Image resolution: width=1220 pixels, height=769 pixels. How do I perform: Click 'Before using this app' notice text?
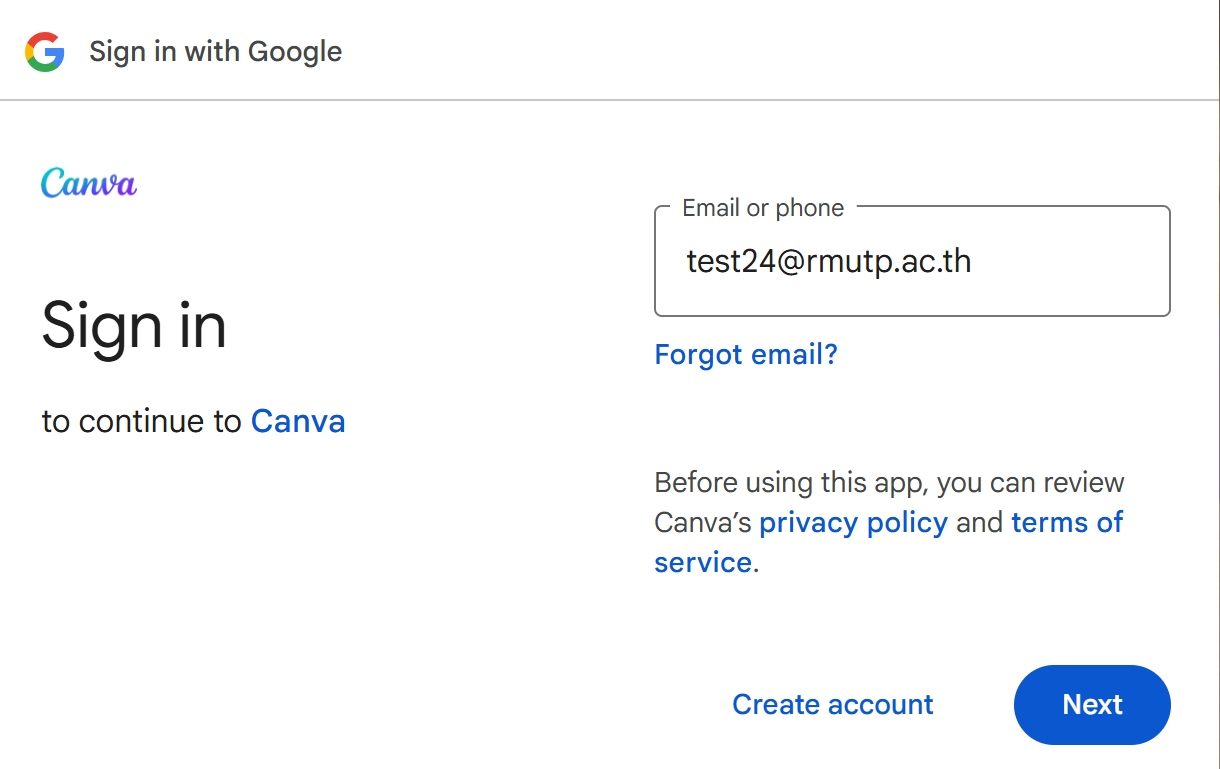click(x=889, y=522)
